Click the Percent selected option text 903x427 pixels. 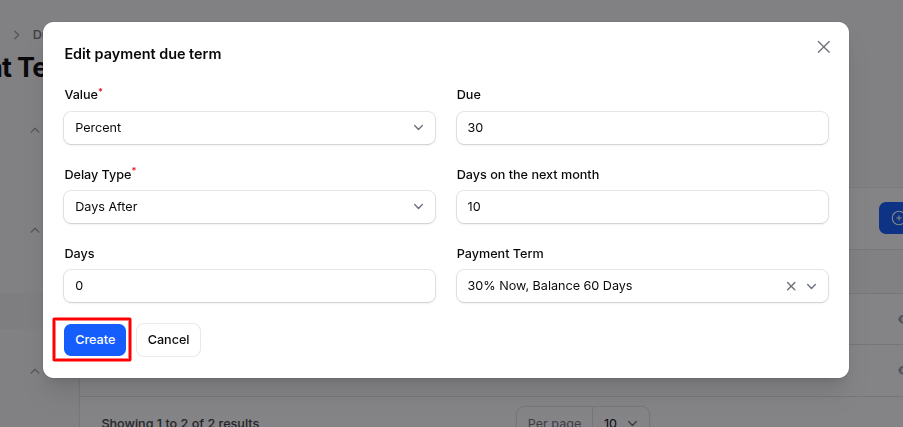(98, 128)
